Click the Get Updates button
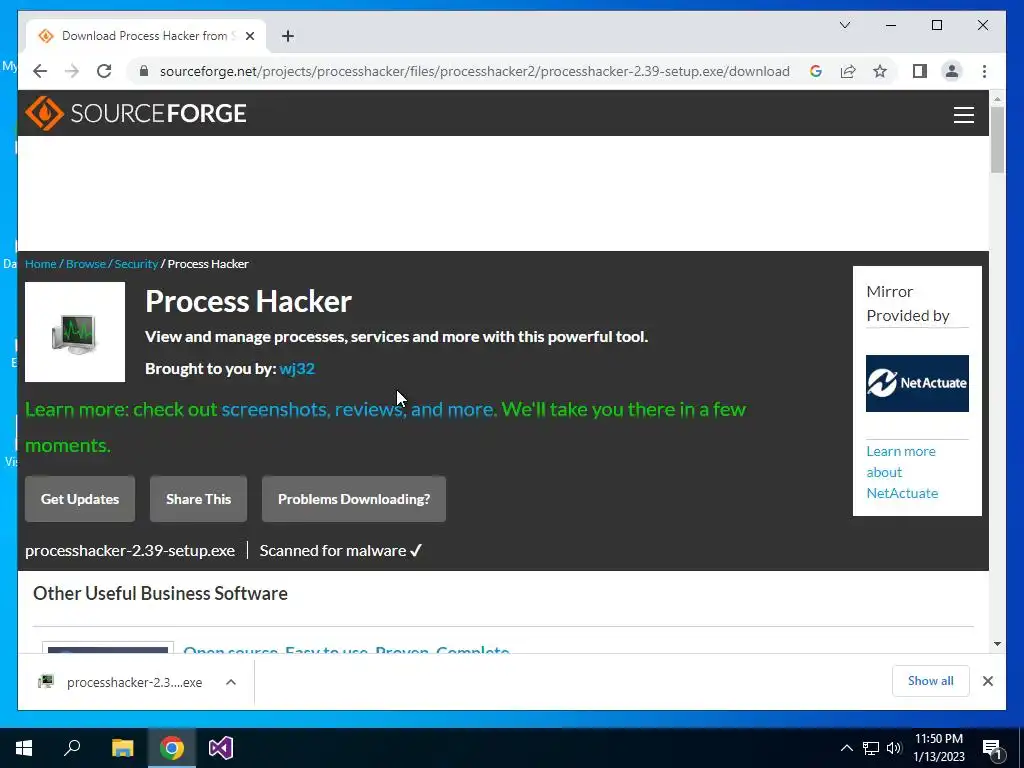1024x768 pixels. (80, 499)
